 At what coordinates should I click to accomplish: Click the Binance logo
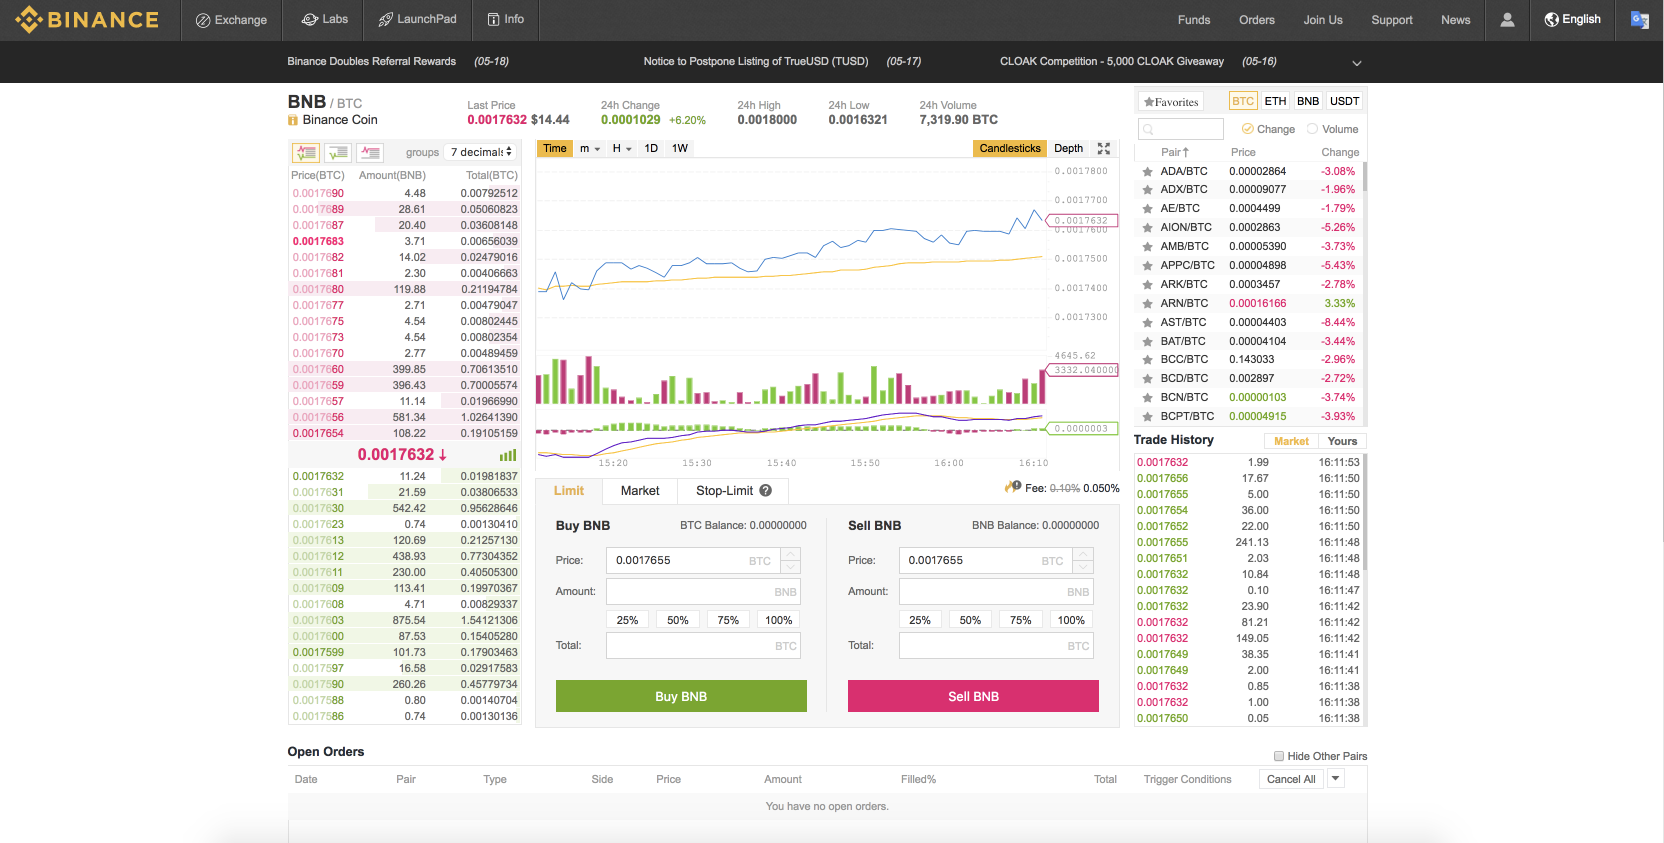(x=87, y=19)
